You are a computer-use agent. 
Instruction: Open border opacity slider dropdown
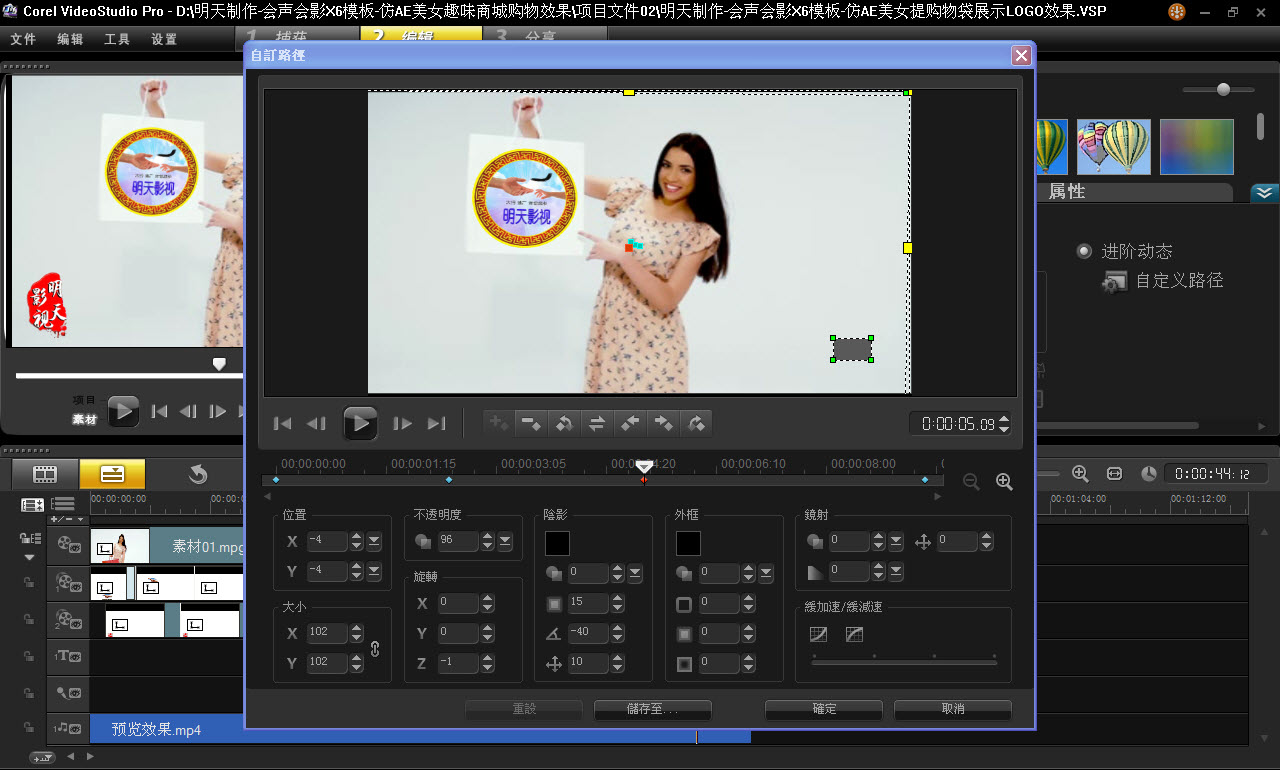766,574
